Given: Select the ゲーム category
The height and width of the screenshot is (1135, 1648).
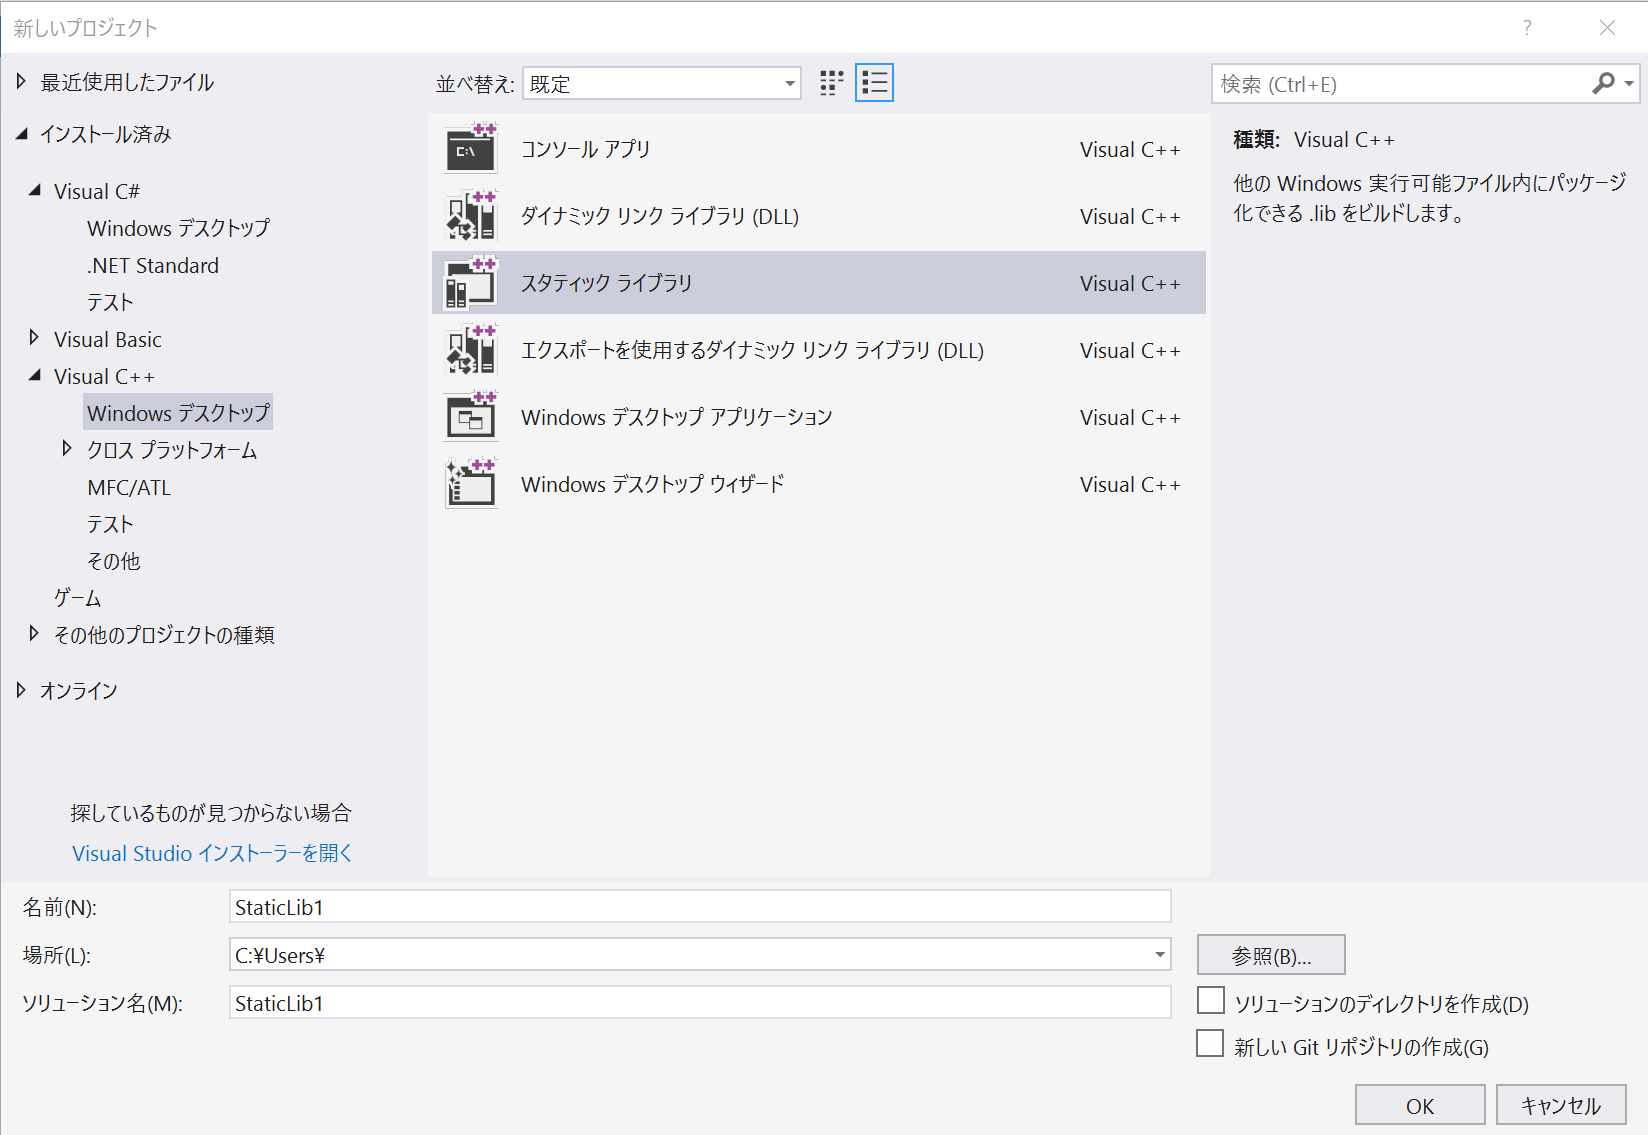Looking at the screenshot, I should [x=78, y=598].
